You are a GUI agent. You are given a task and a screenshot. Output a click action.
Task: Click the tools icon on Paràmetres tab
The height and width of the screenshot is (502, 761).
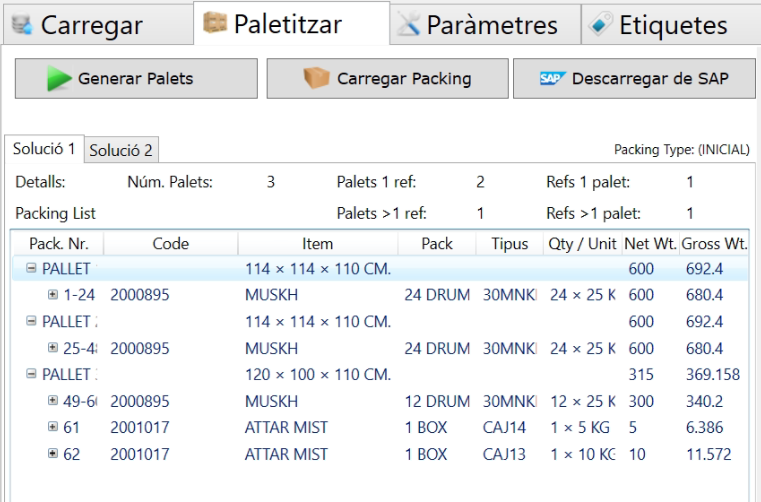(408, 25)
